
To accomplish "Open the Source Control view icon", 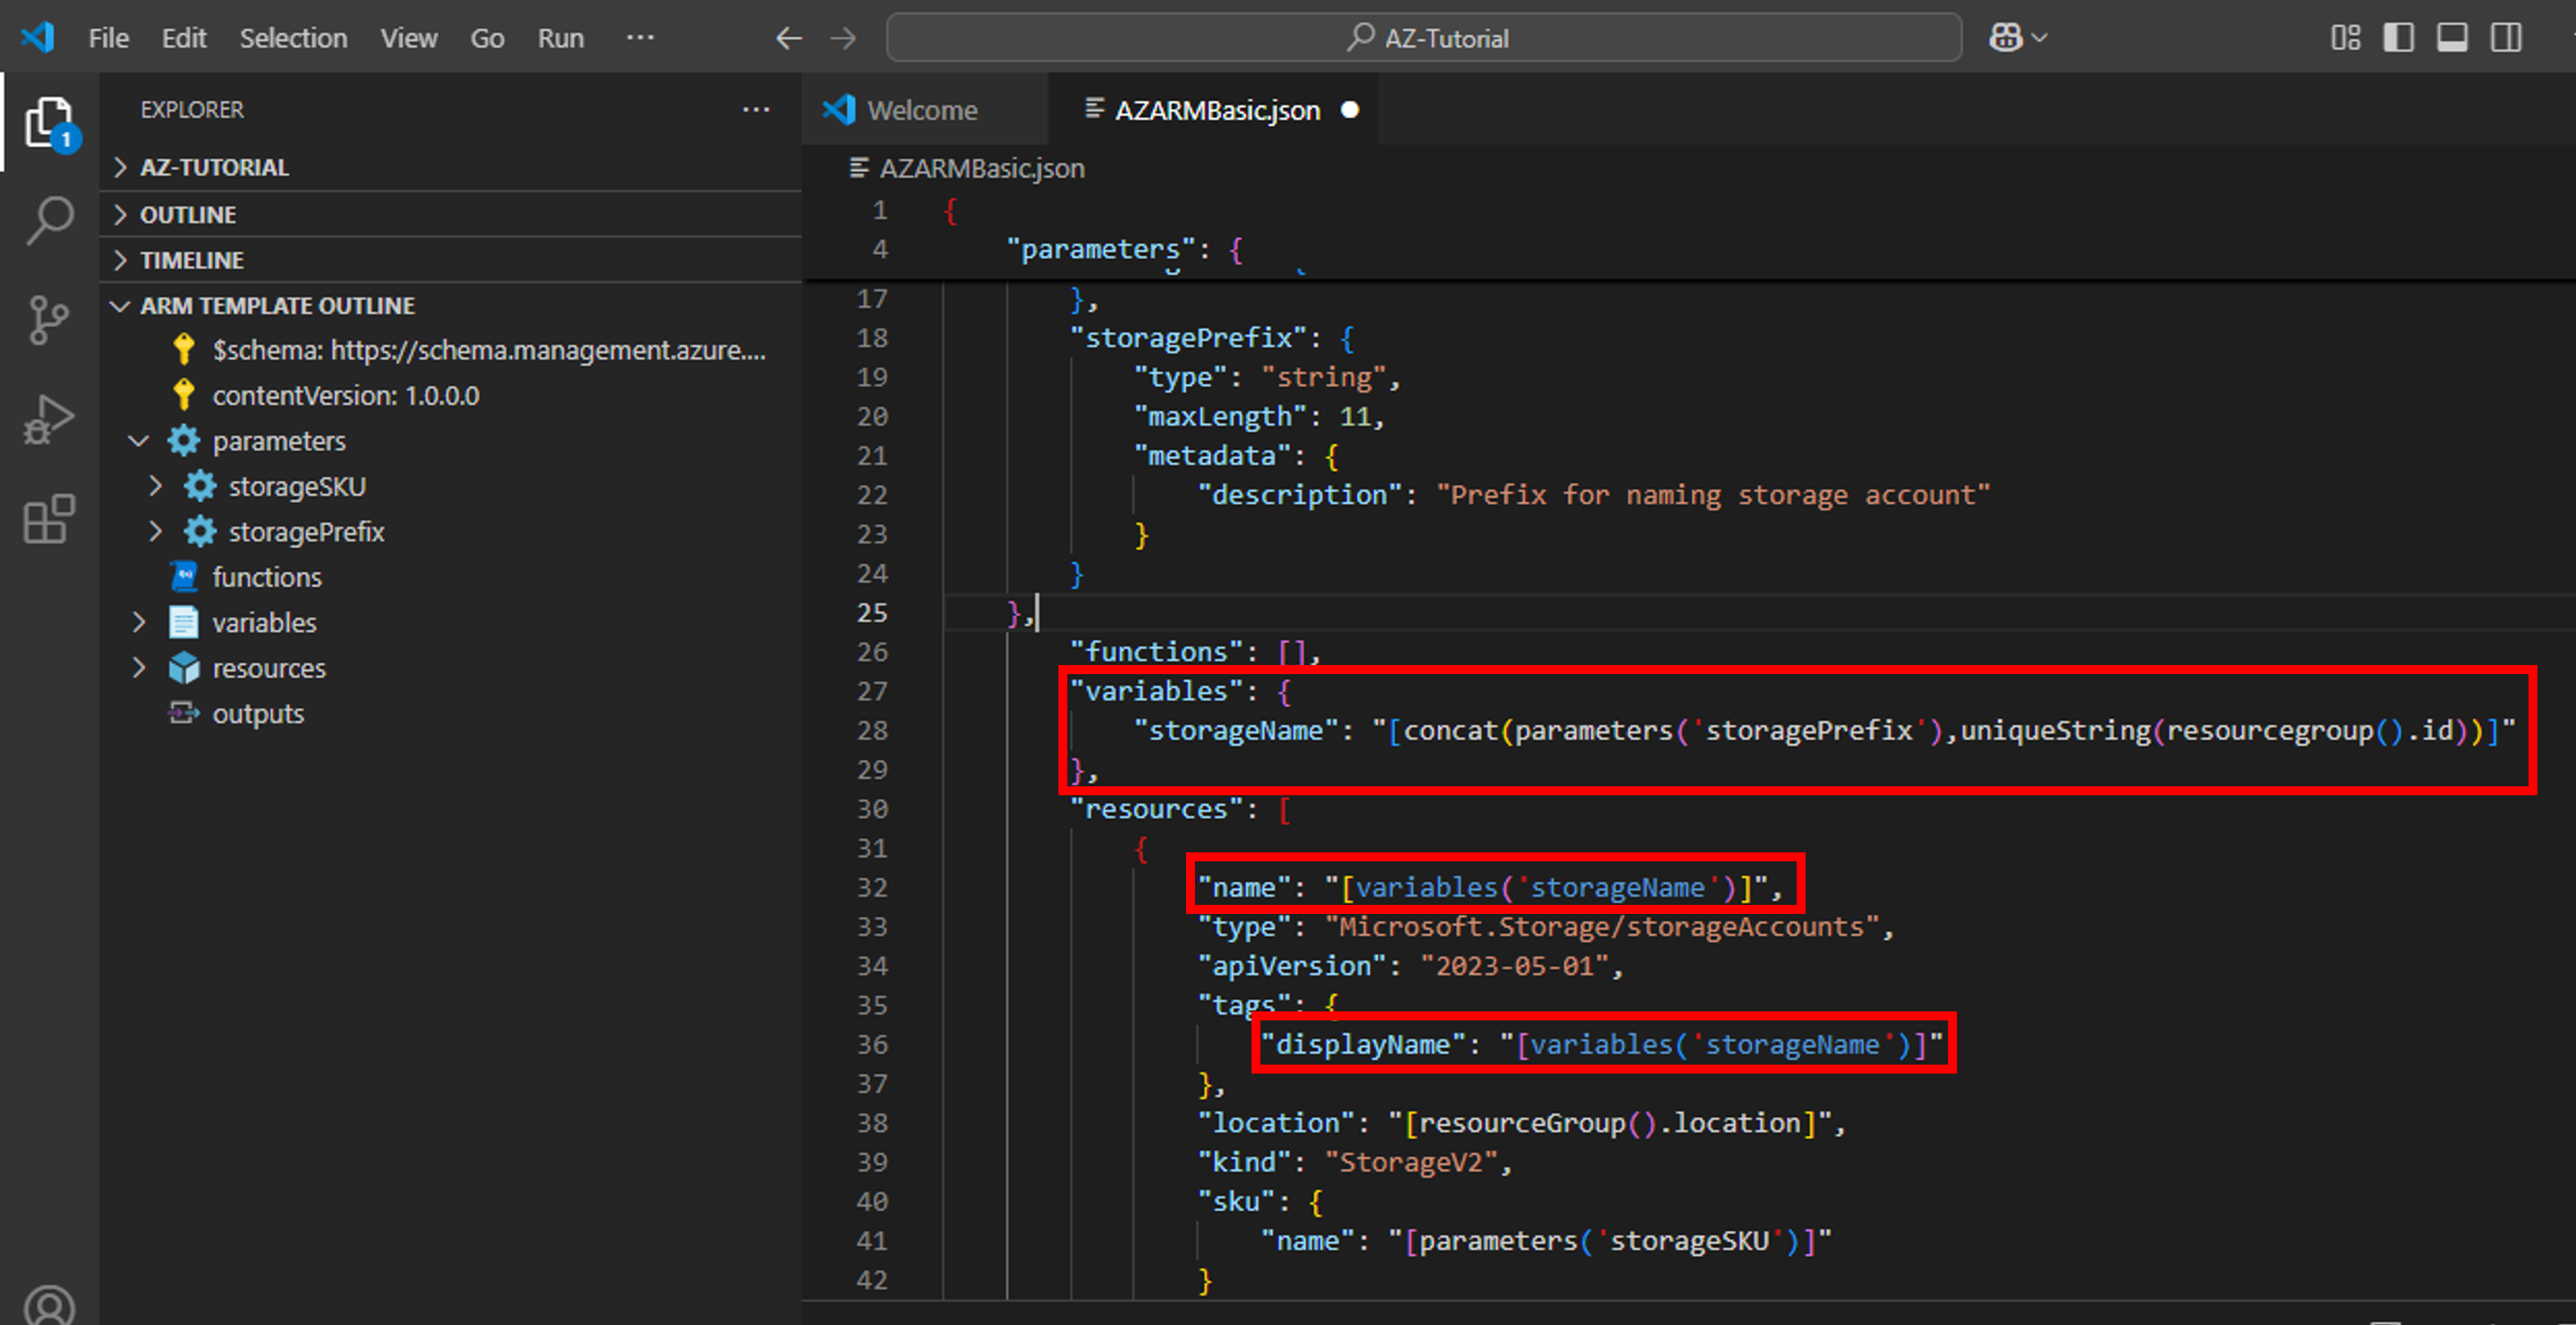I will (49, 320).
